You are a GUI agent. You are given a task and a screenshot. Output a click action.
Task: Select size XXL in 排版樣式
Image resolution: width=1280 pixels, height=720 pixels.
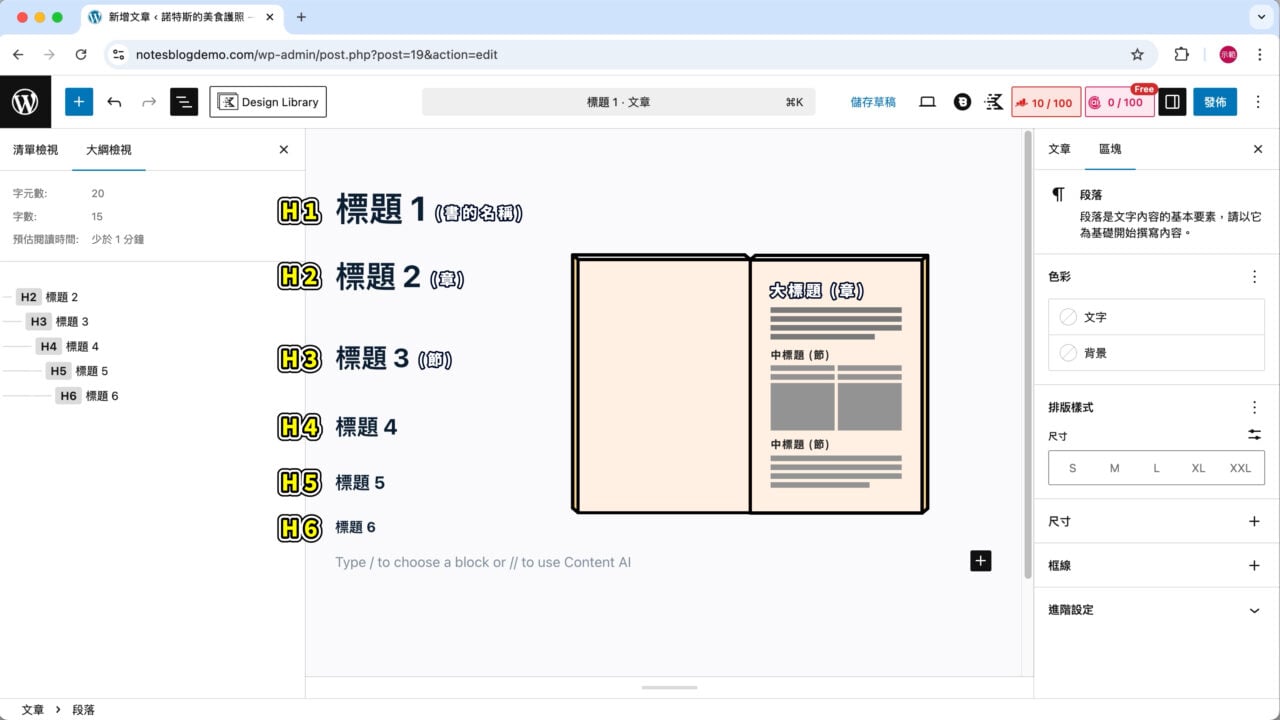(1240, 467)
